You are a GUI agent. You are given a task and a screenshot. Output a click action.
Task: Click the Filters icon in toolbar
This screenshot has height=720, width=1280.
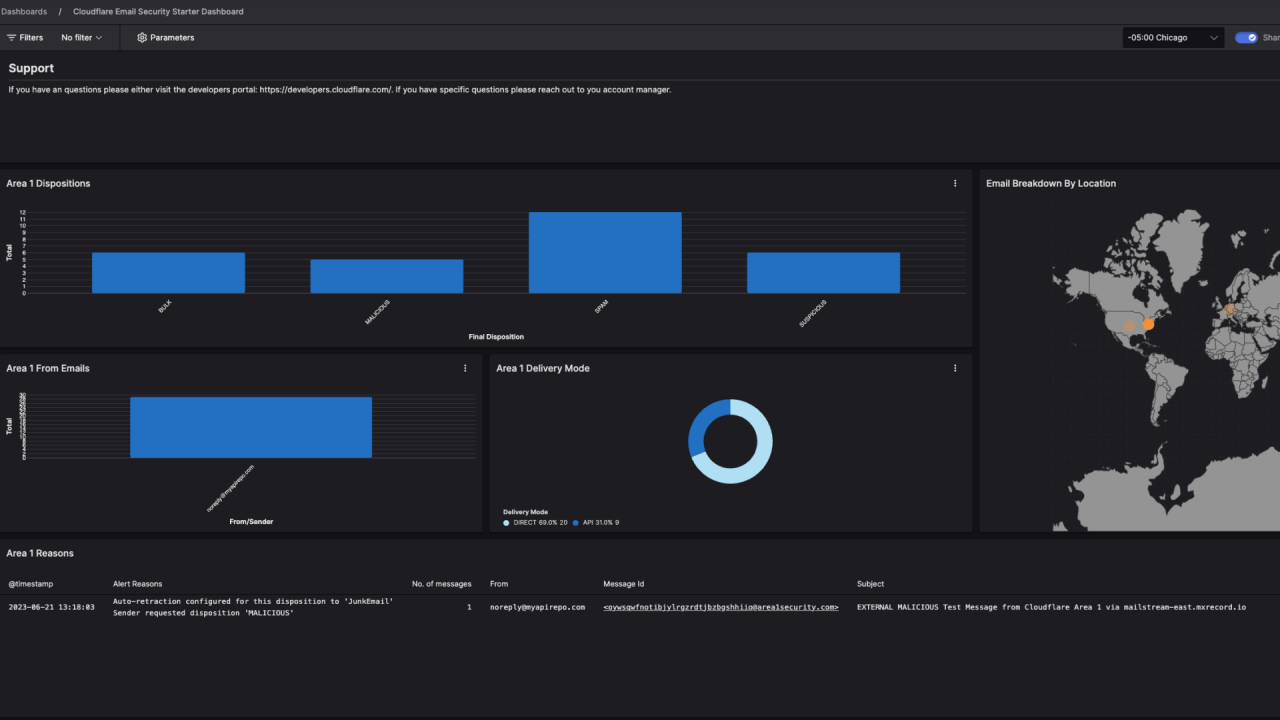tap(11, 38)
